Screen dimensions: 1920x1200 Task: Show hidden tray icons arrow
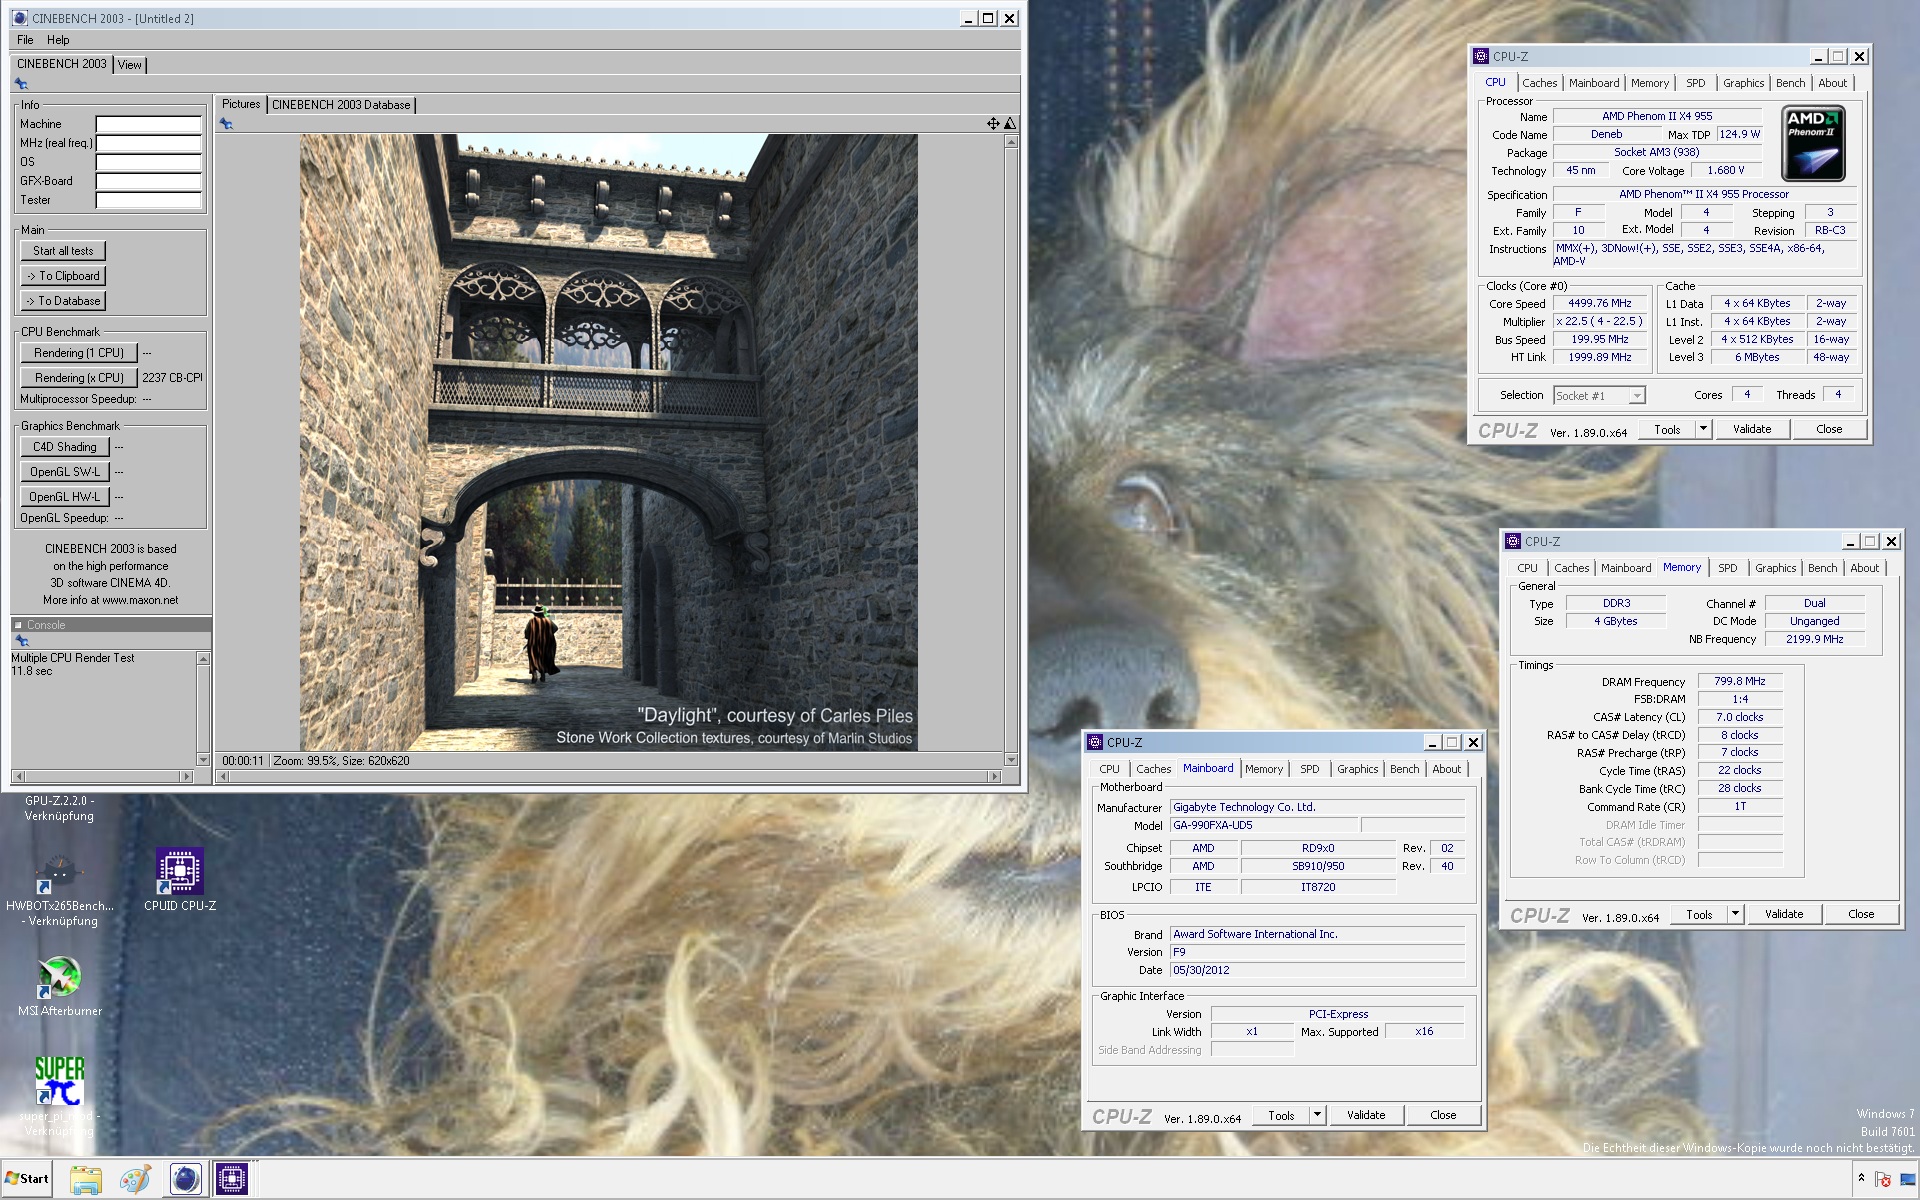[x=1861, y=1178]
